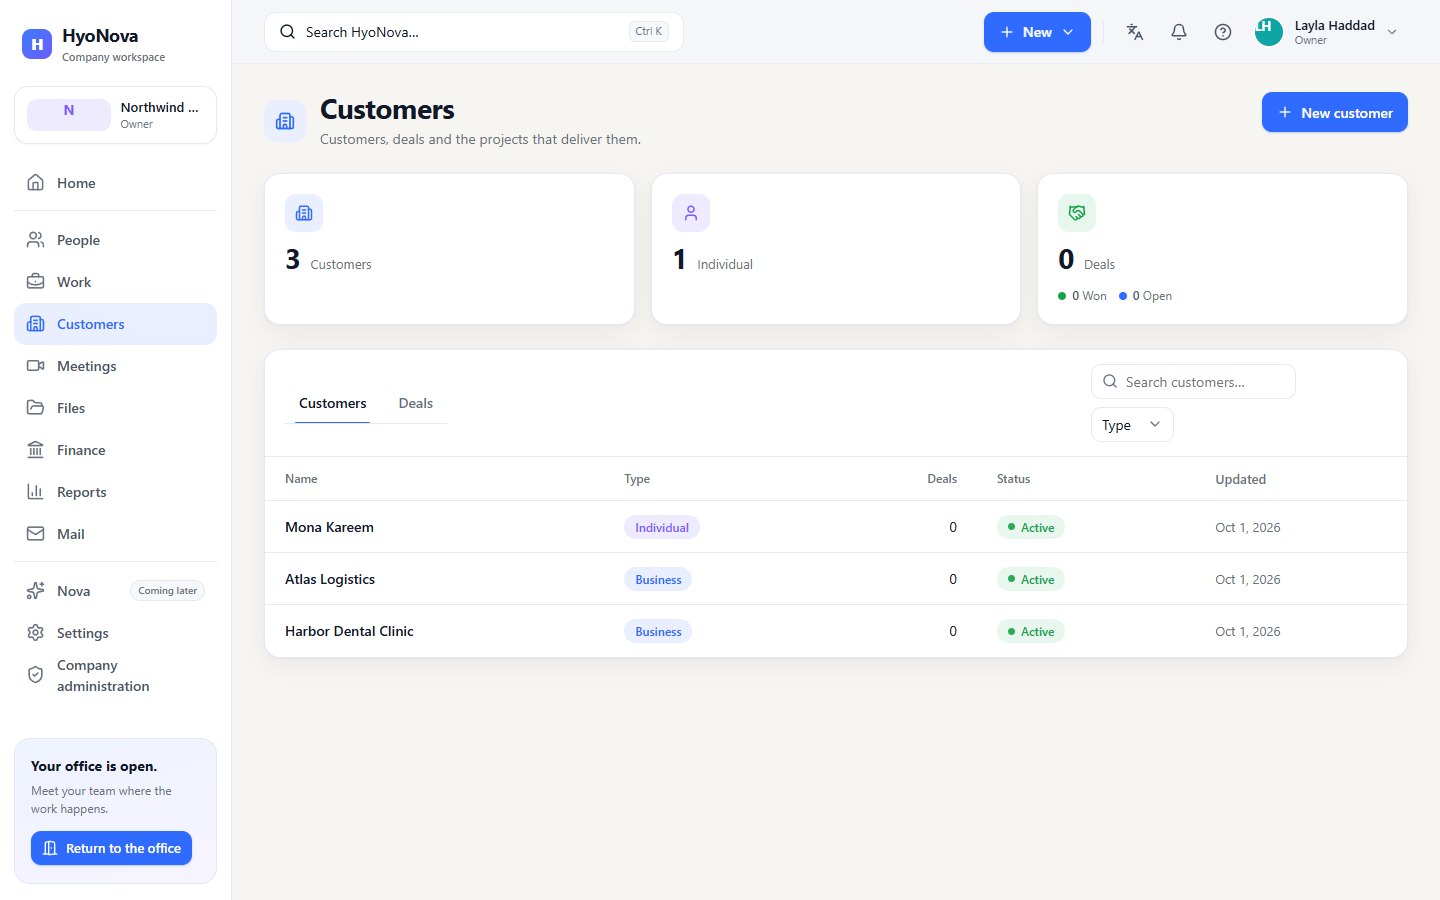Viewport: 1440px width, 900px height.
Task: Focus the Search customers field
Action: [x=1193, y=382]
